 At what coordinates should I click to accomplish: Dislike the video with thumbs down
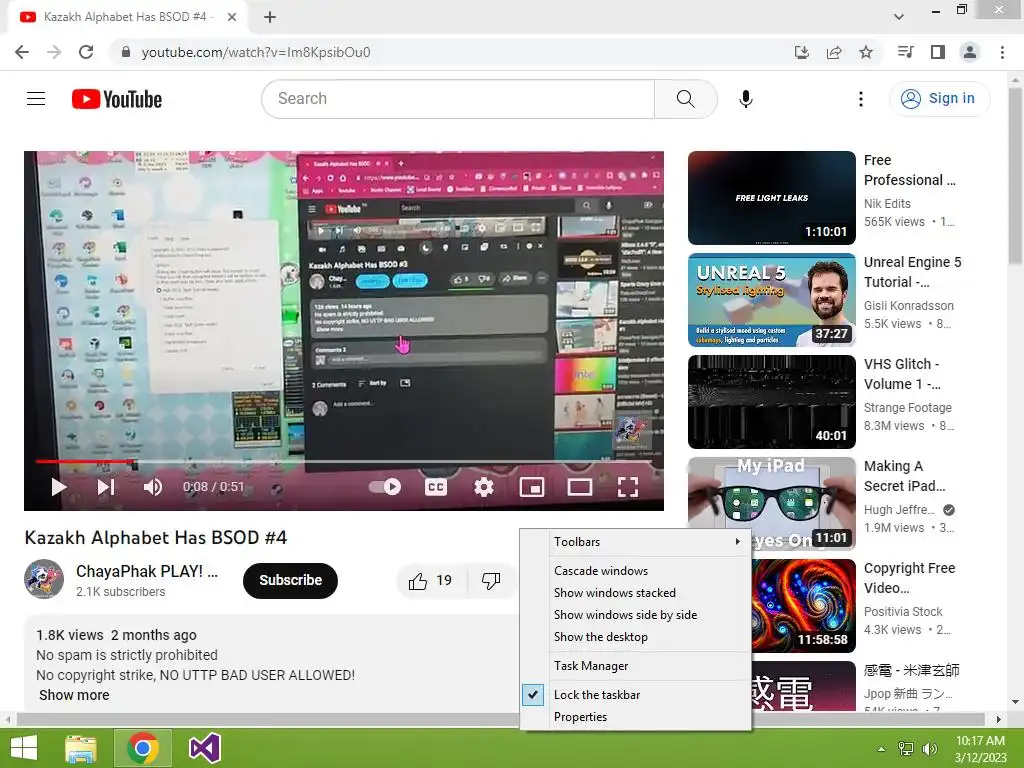pos(490,581)
